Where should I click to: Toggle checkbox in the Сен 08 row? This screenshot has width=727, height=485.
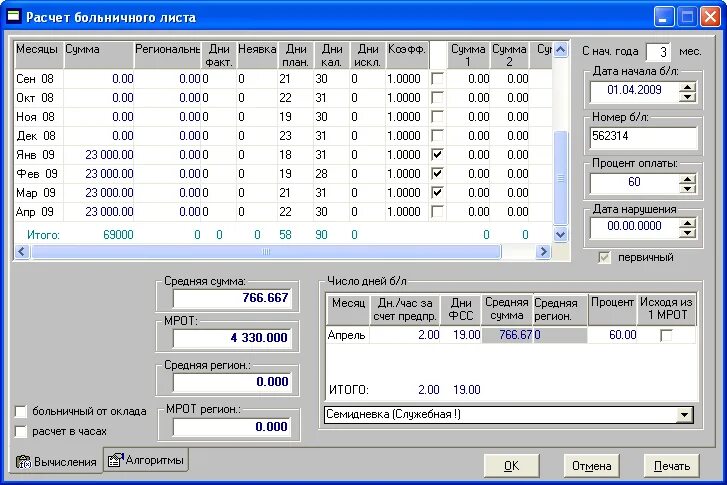[x=437, y=79]
